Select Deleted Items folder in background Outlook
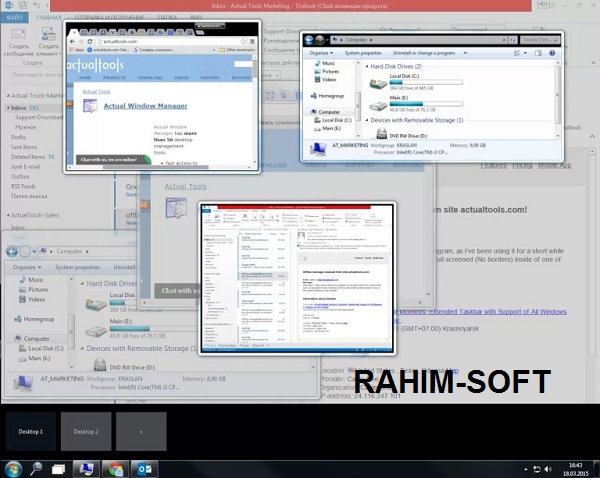This screenshot has width=600, height=478. coord(33,157)
